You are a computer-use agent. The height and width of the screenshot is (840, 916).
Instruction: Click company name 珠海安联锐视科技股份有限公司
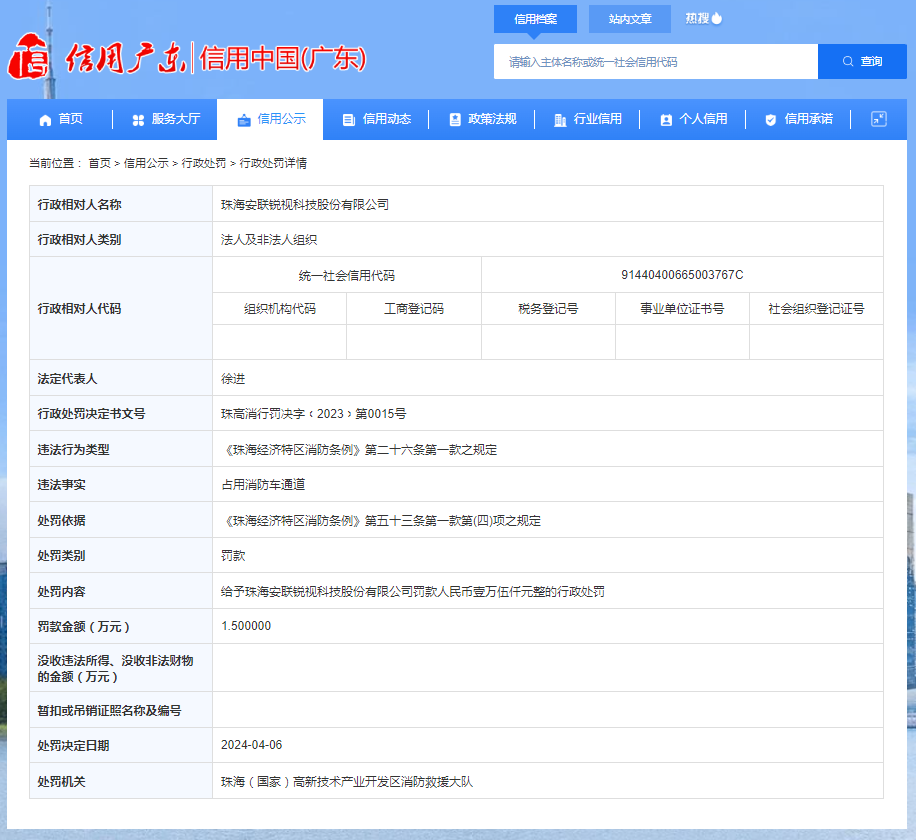pyautogui.click(x=304, y=204)
